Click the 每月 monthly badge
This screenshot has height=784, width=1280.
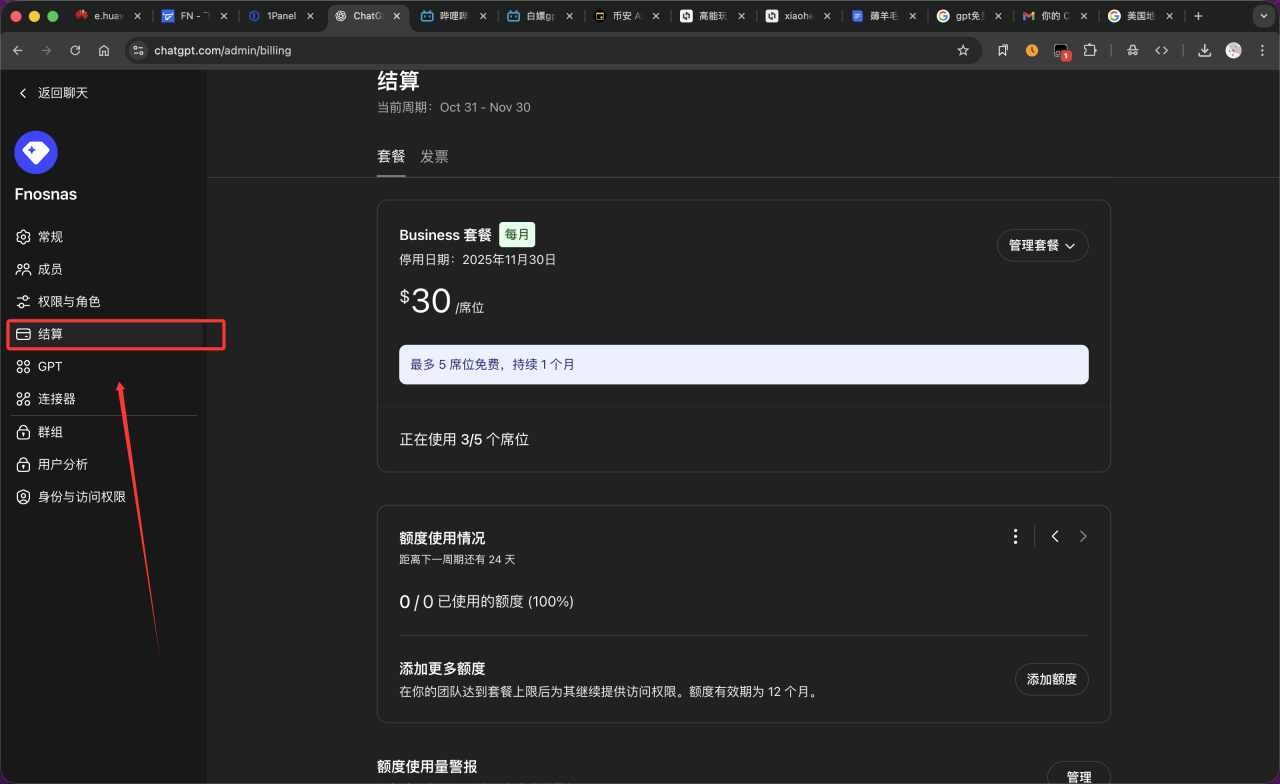tap(517, 234)
